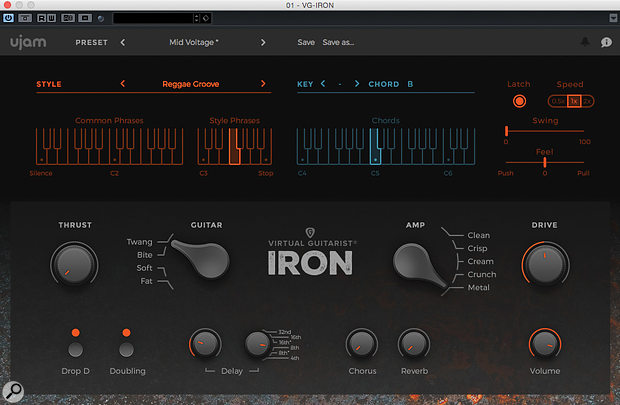This screenshot has height=405, width=620.
Task: Set Speed to 1x
Action: click(x=574, y=101)
